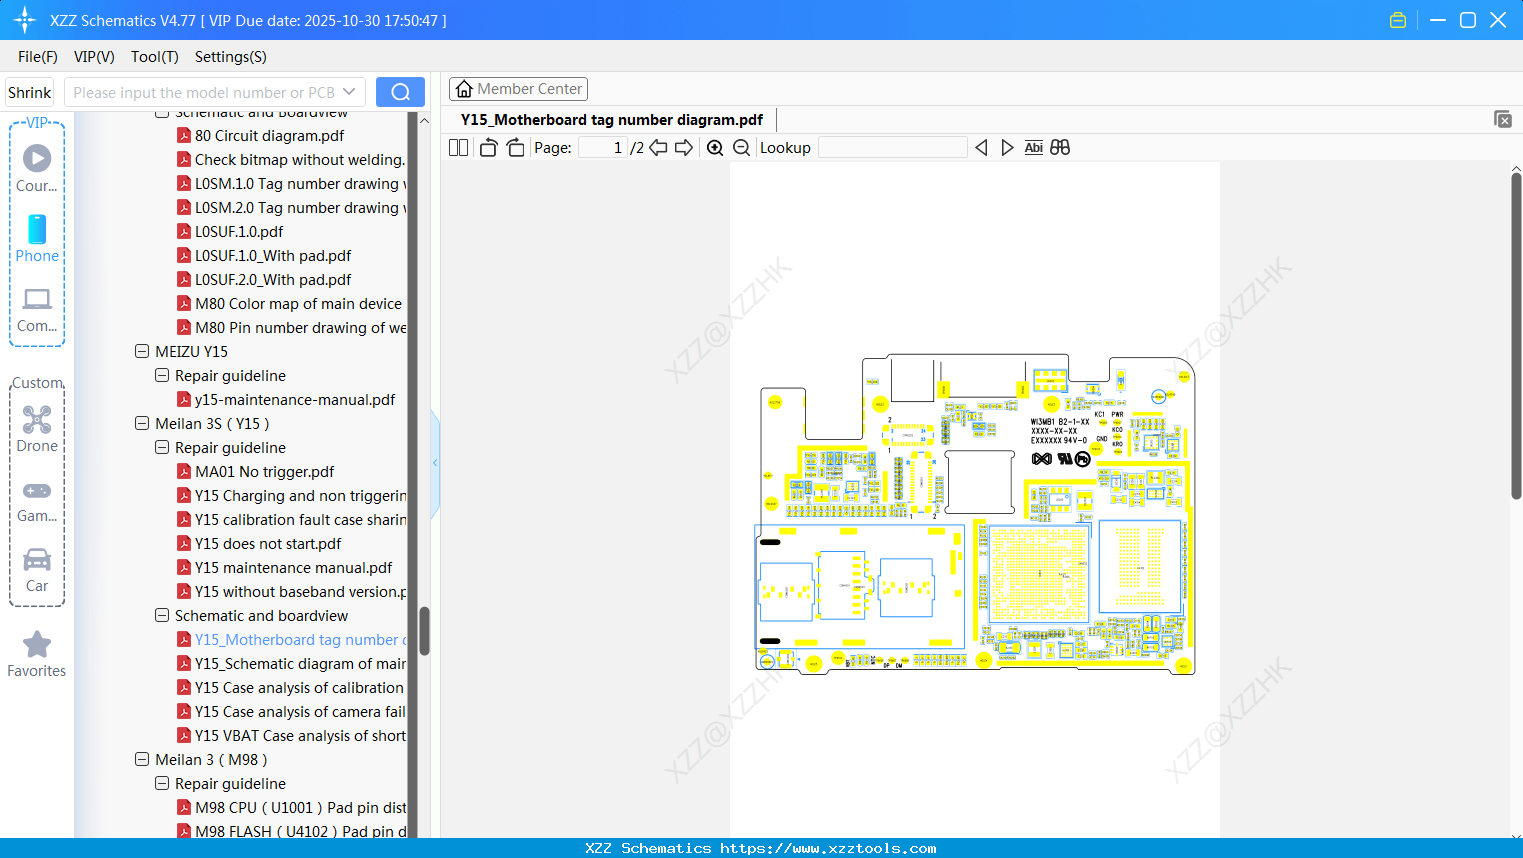Toggle the Abi text search mode
This screenshot has width=1523, height=858.
point(1033,147)
